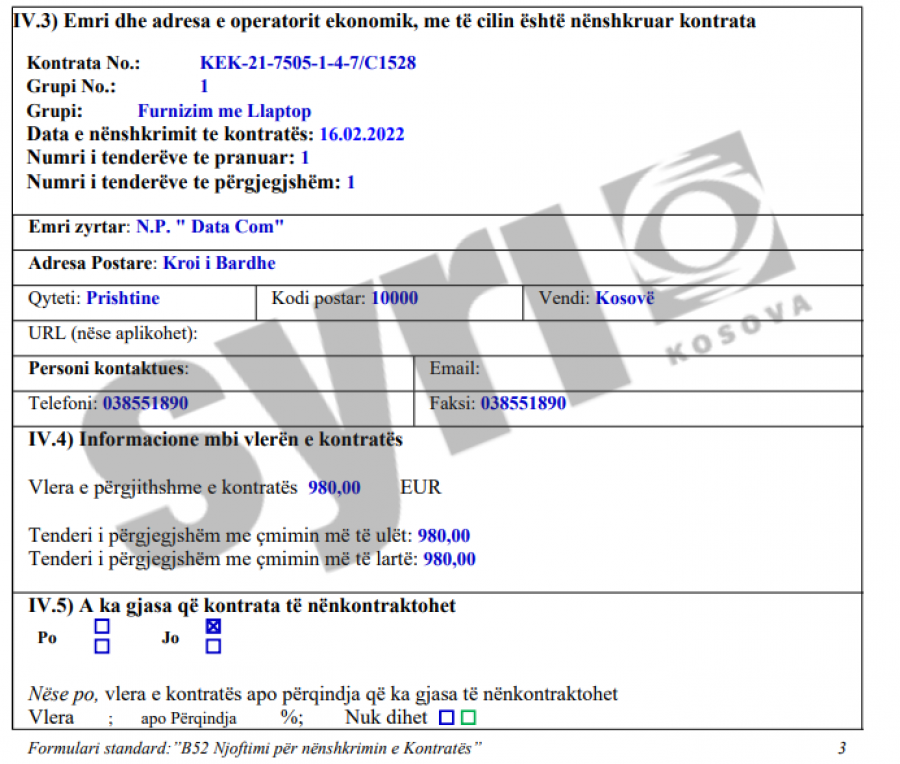Click the 'Vlera' label on the last form line
Screen dimensions: 900x764
click(x=51, y=718)
